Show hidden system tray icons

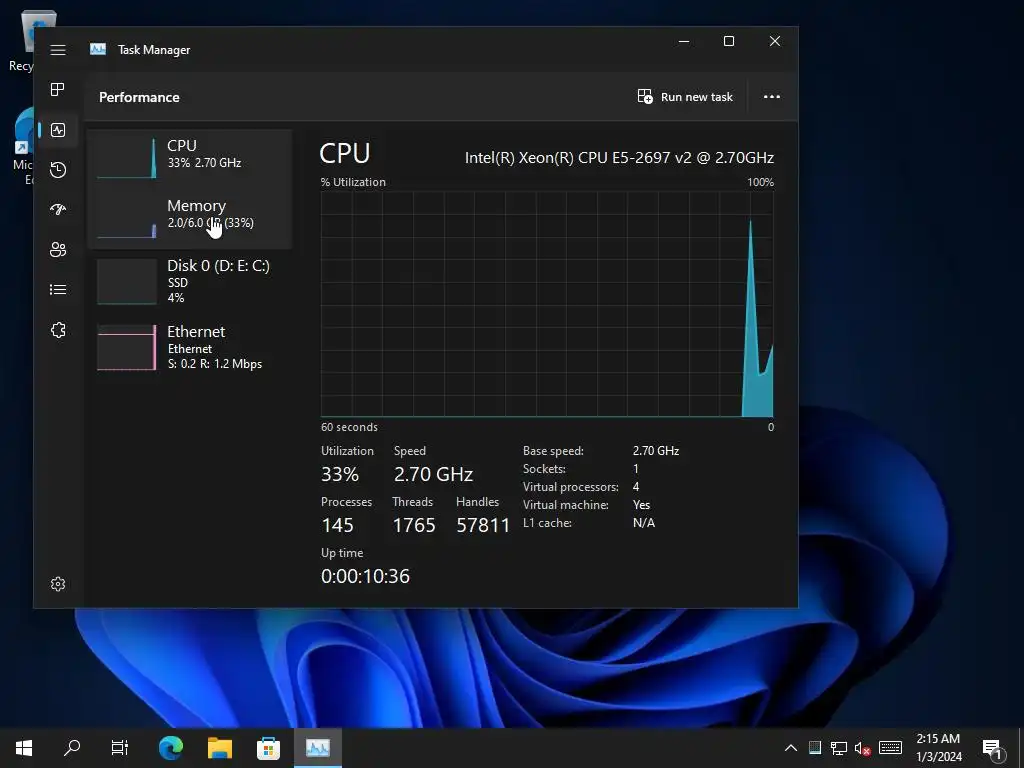coord(790,748)
